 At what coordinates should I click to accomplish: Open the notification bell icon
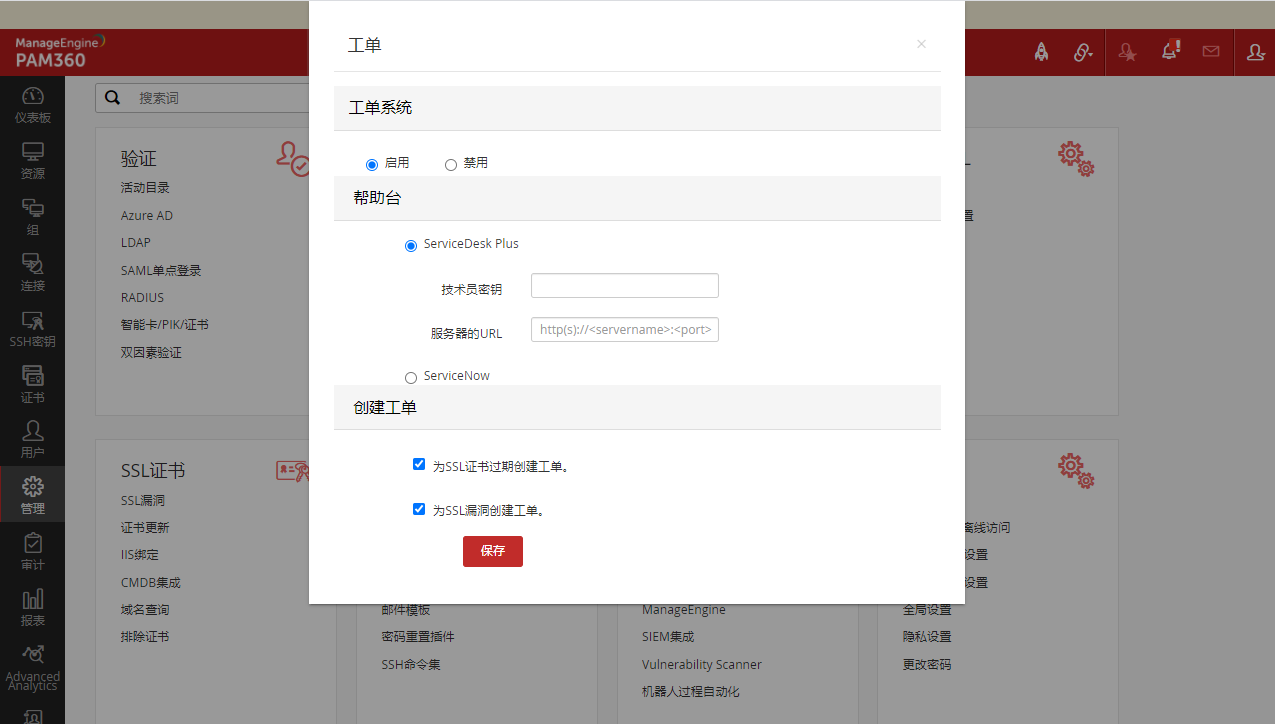[x=1170, y=50]
